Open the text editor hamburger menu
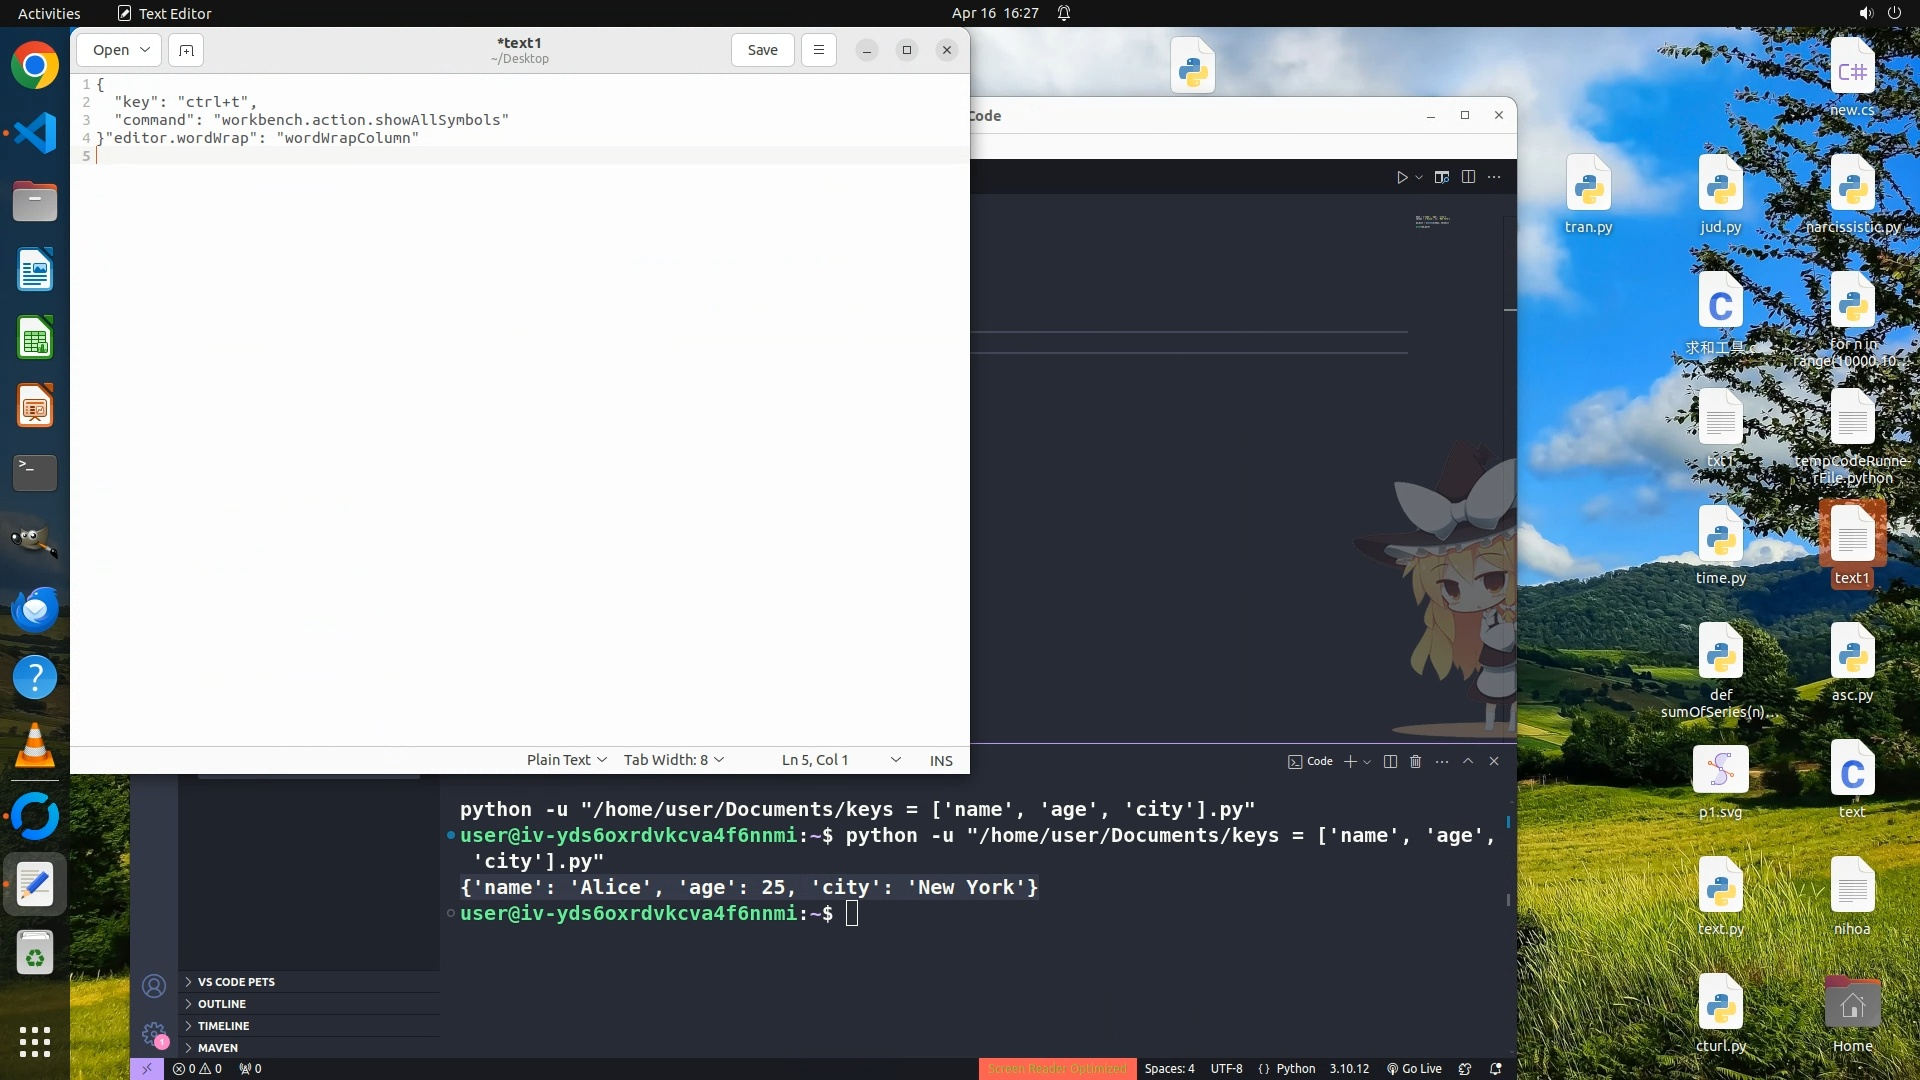Viewport: 1920px width, 1080px height. [x=818, y=50]
